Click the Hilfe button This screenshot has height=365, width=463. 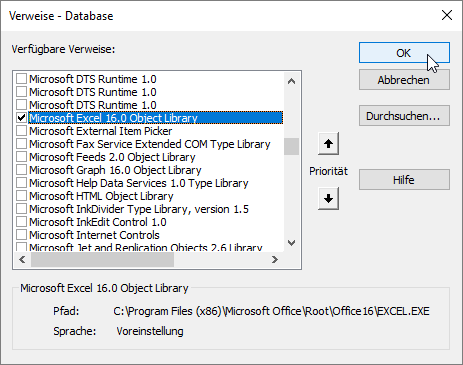[x=404, y=180]
